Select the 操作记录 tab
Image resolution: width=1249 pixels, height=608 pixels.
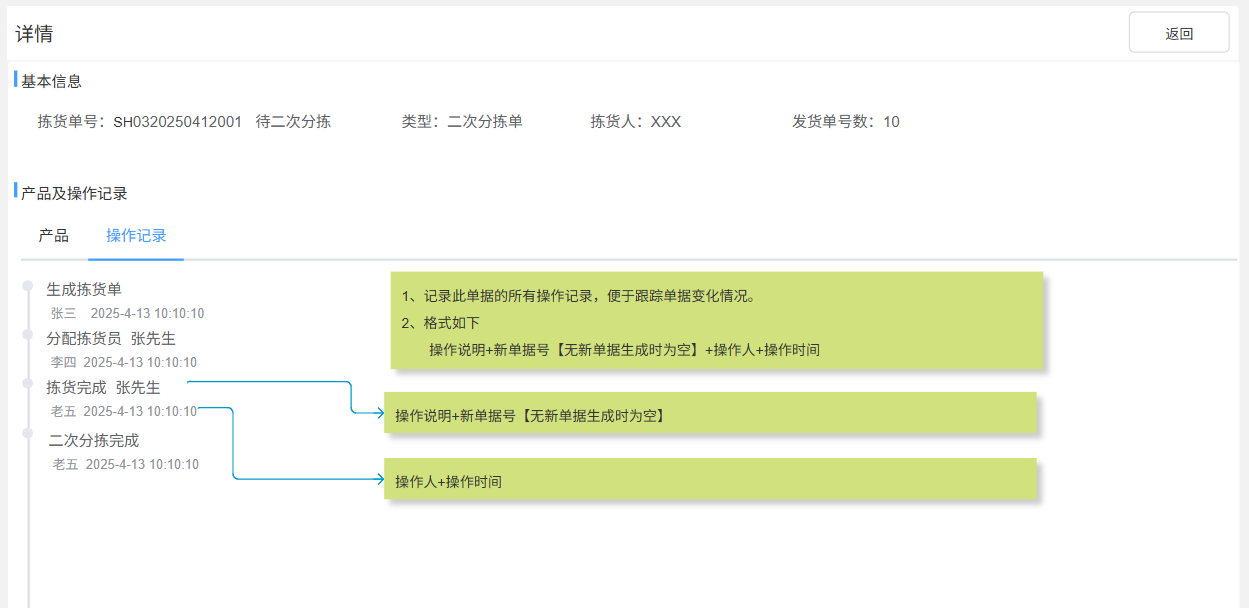tap(136, 236)
